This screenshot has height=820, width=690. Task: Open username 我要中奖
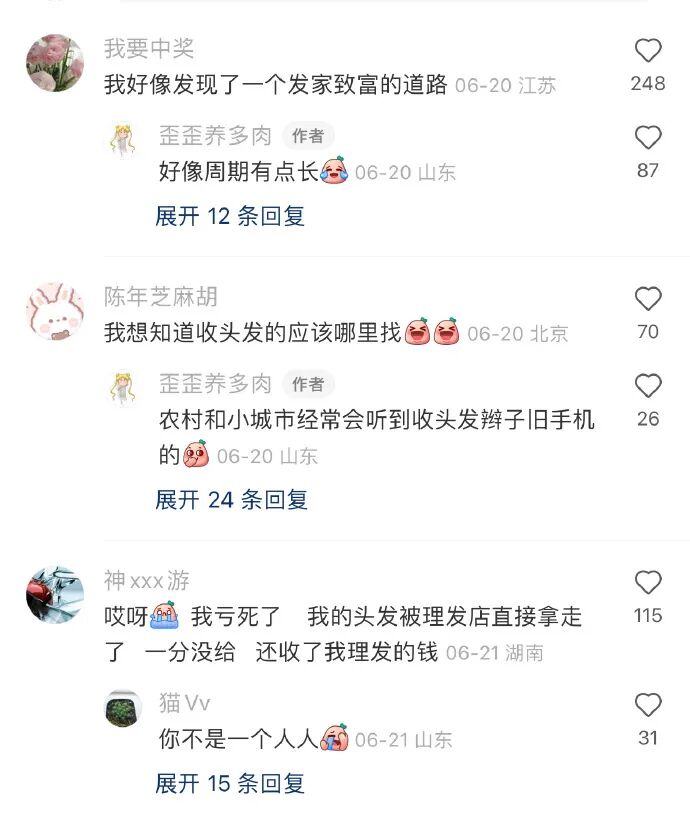149,49
